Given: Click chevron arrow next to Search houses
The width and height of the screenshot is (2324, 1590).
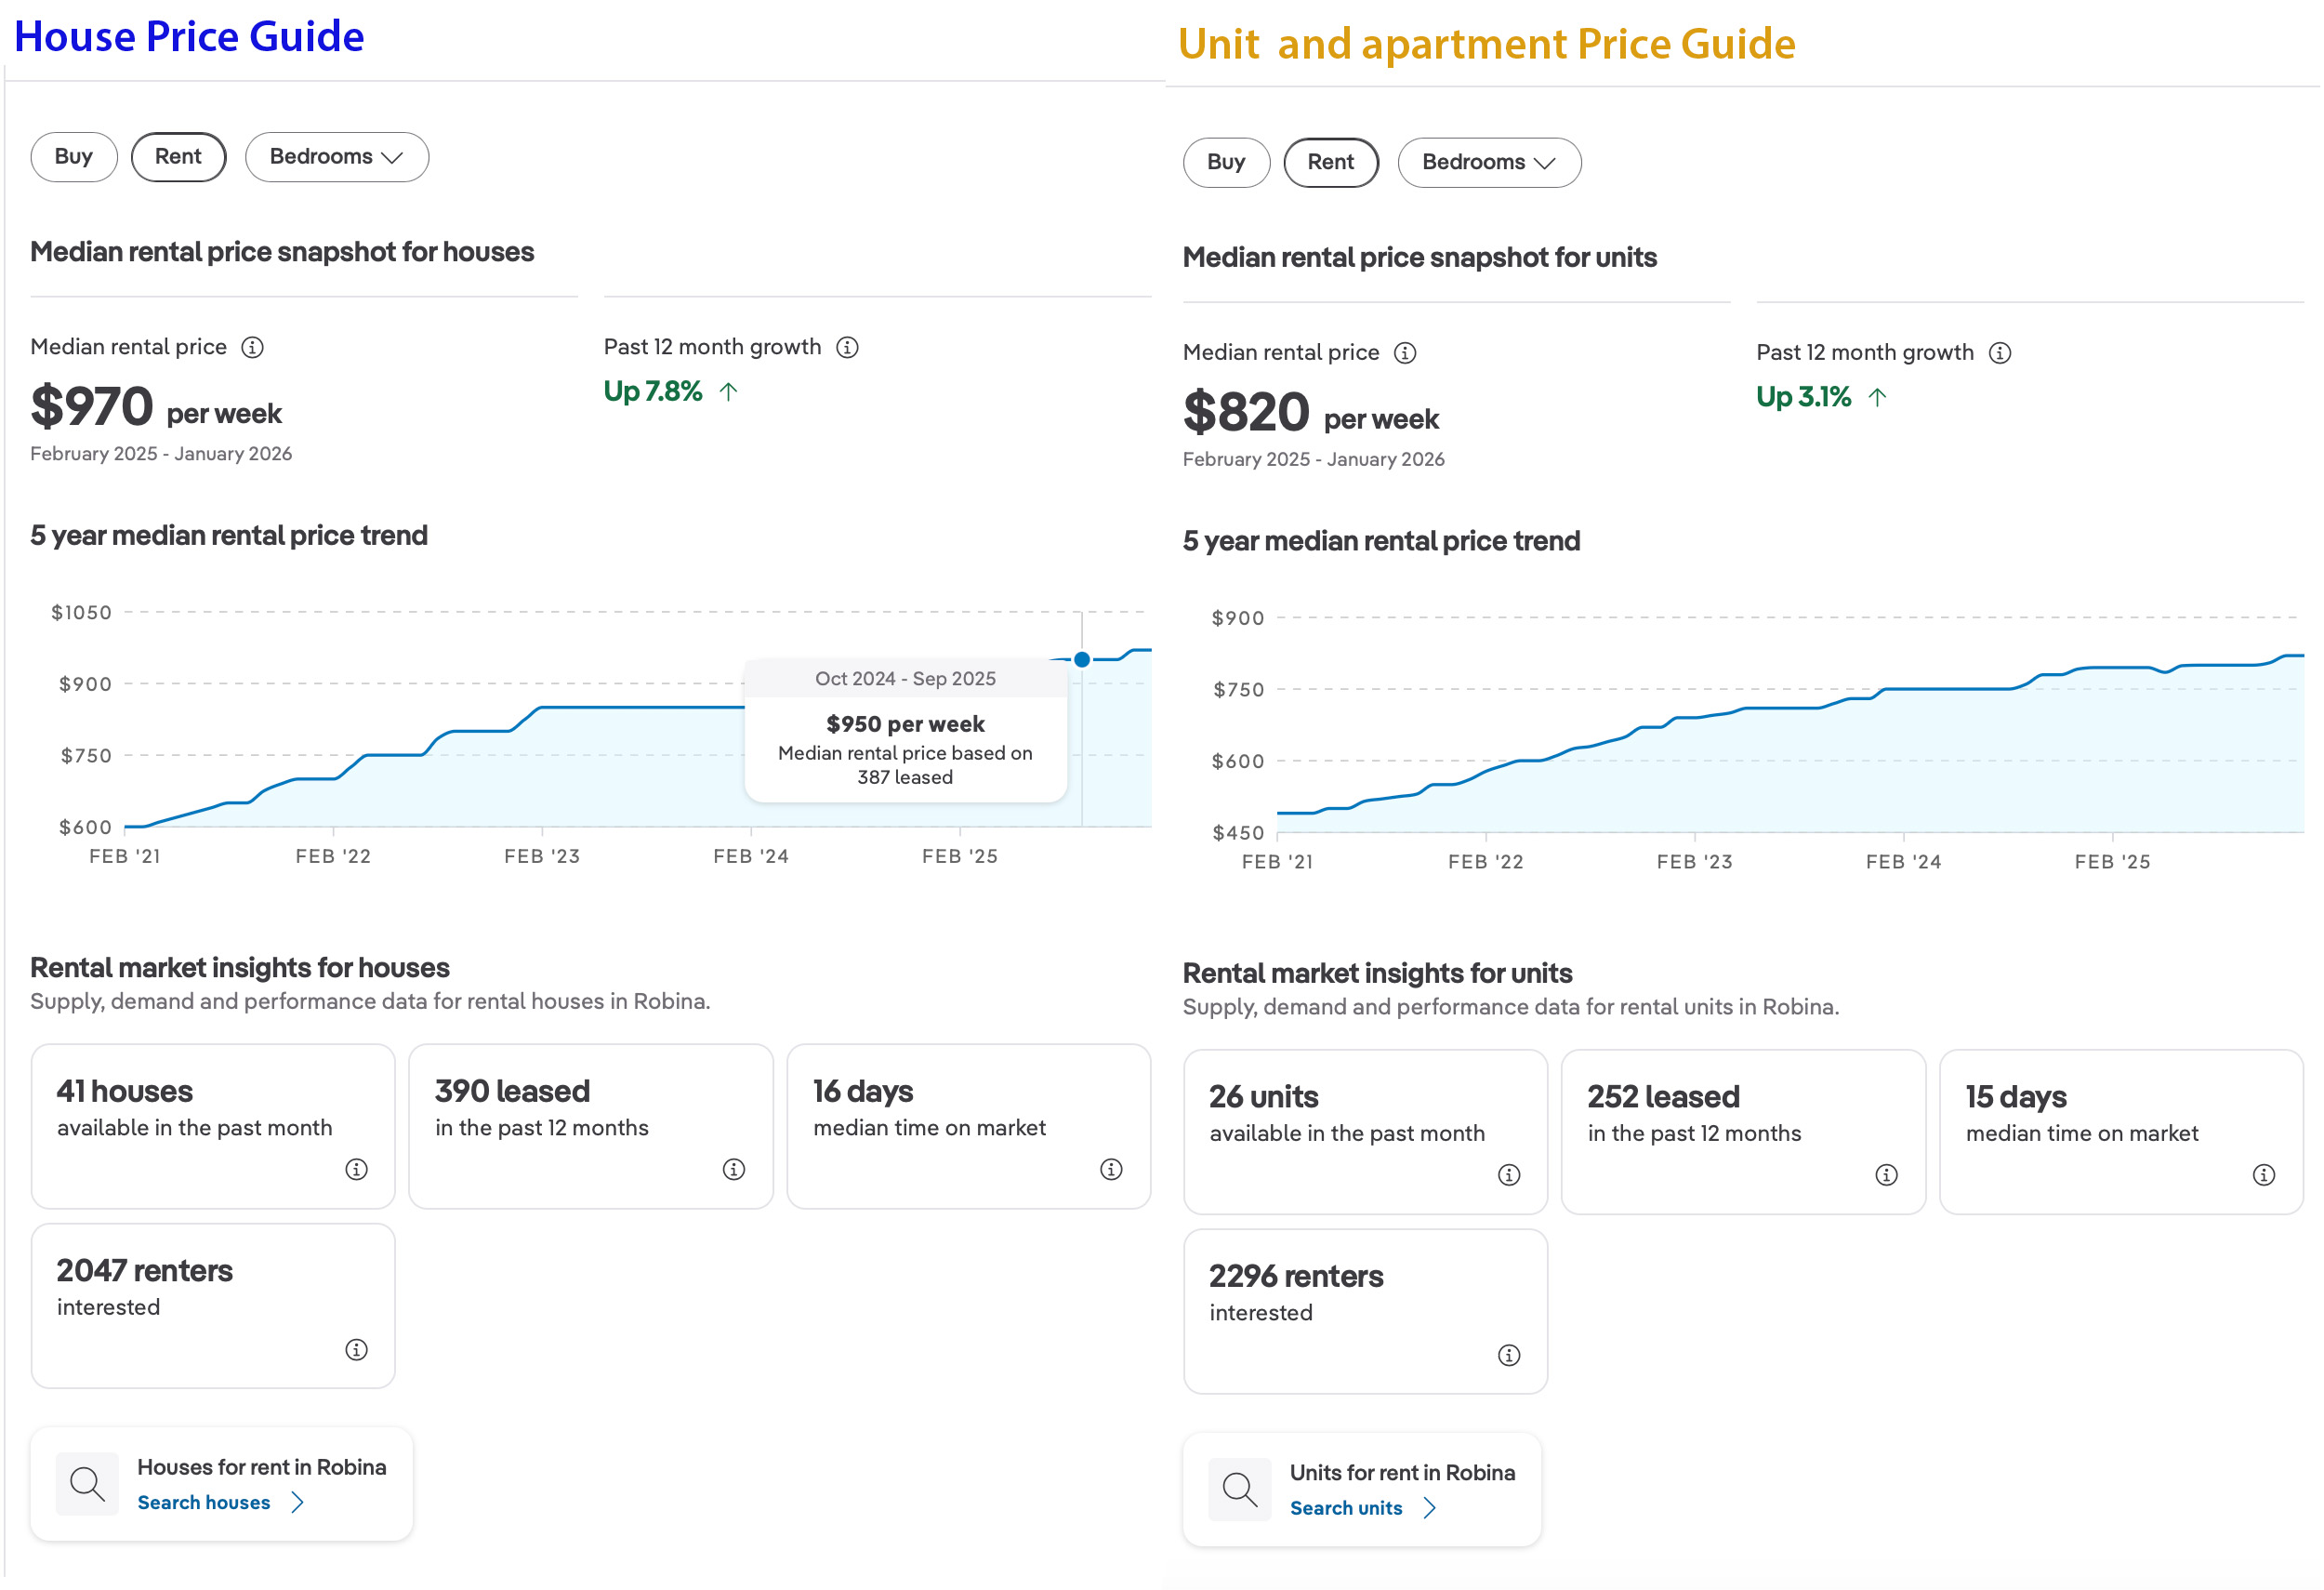Looking at the screenshot, I should click(x=297, y=1504).
